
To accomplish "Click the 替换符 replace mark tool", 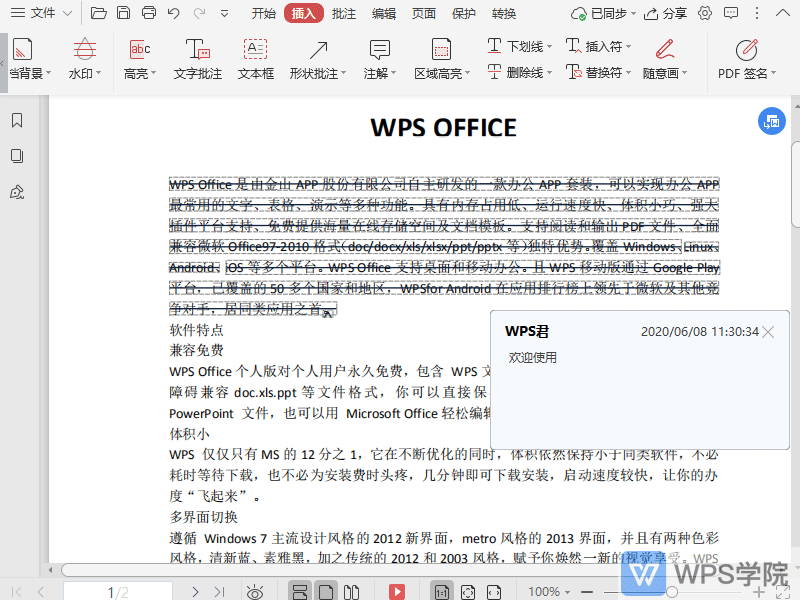I will click(x=594, y=73).
